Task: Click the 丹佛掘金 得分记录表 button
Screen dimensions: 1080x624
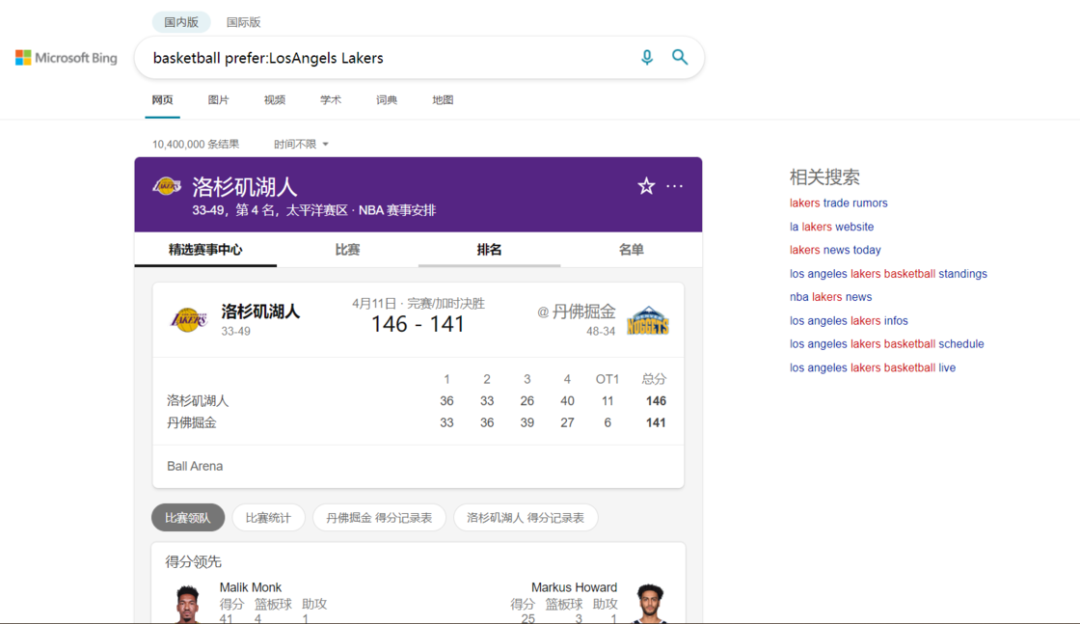Action: (x=379, y=518)
